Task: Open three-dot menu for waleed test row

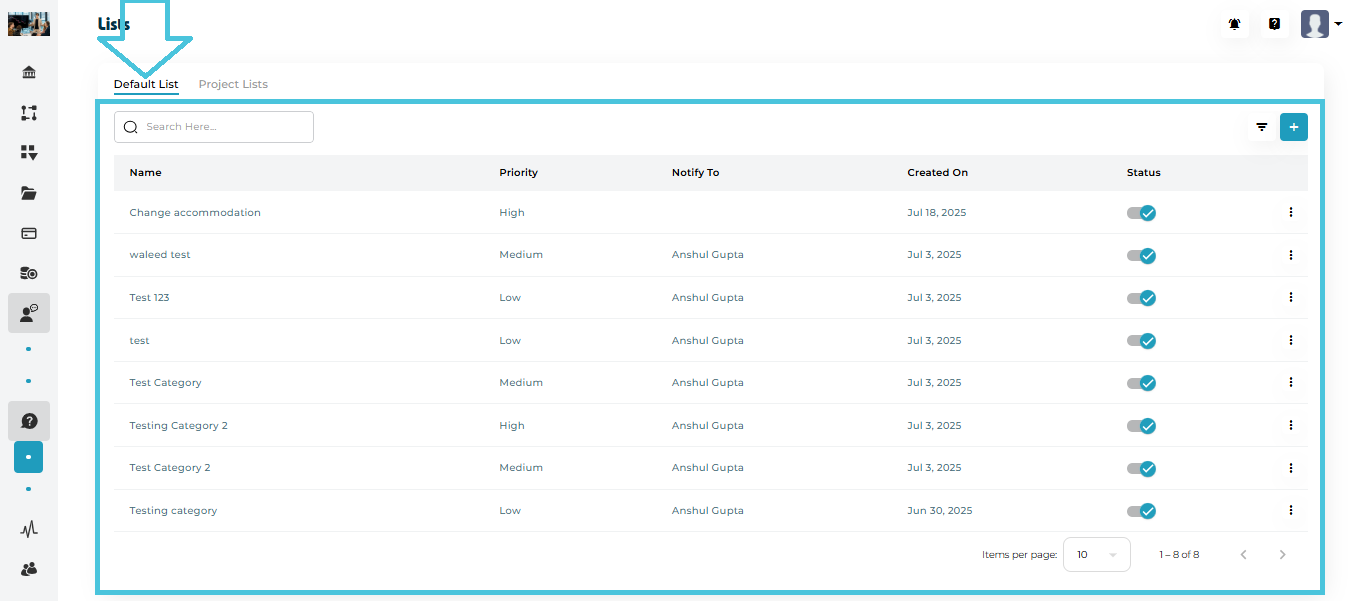Action: click(x=1291, y=255)
